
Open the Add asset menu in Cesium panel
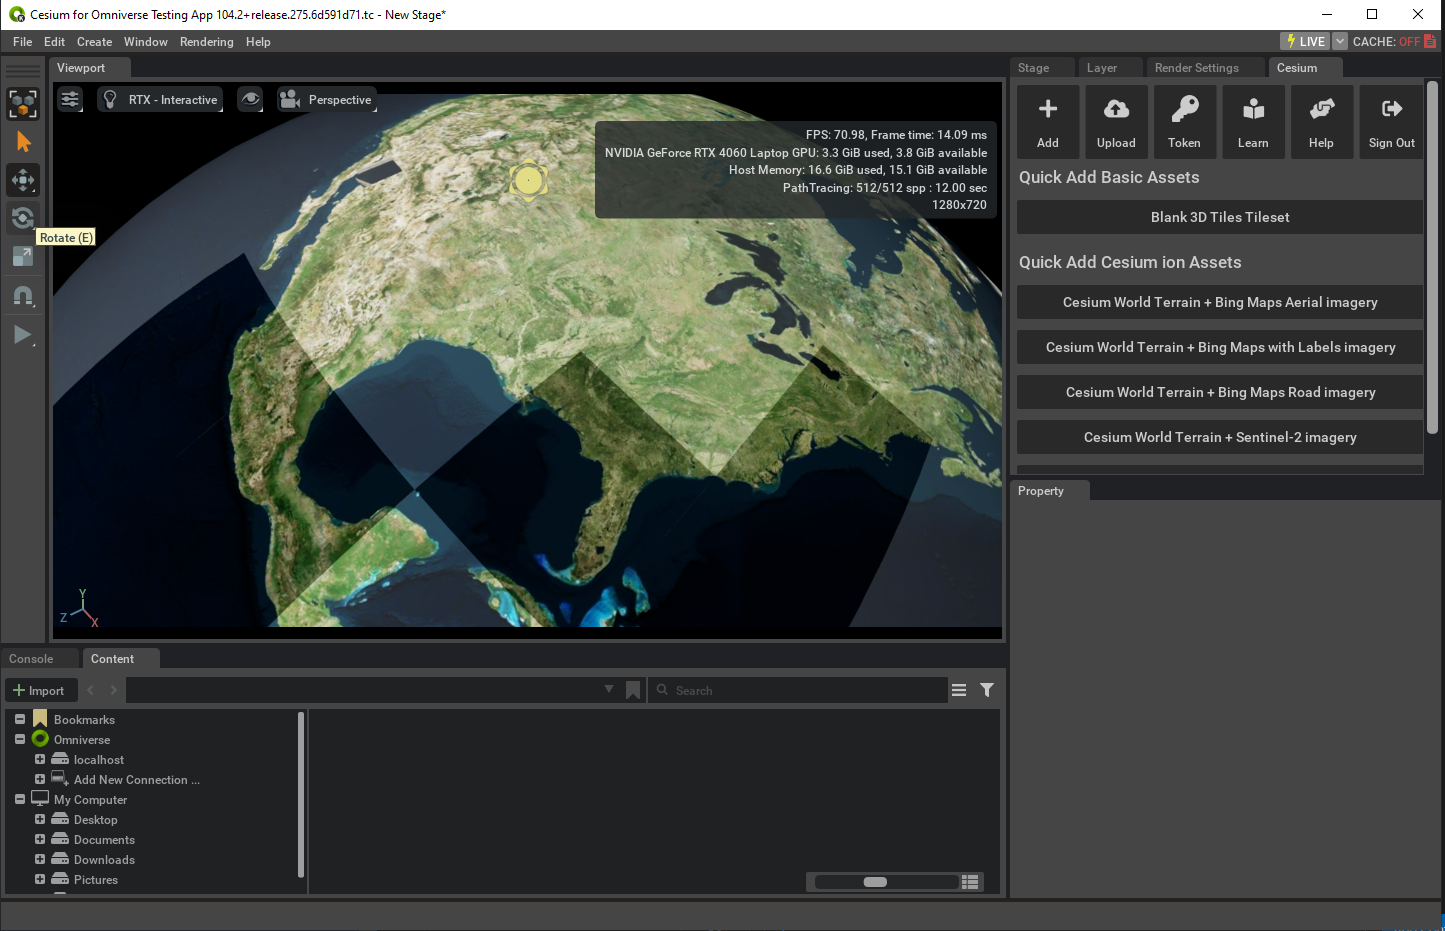[1047, 120]
